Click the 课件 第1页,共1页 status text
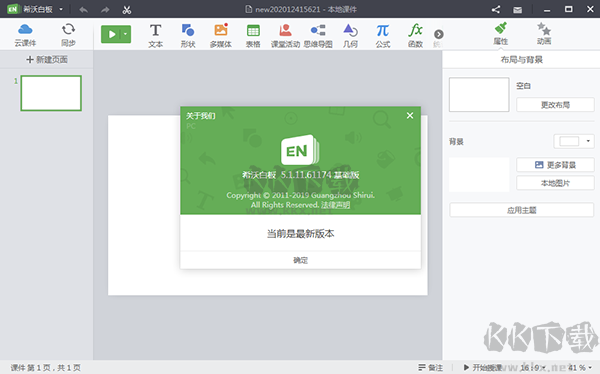 tap(46, 368)
